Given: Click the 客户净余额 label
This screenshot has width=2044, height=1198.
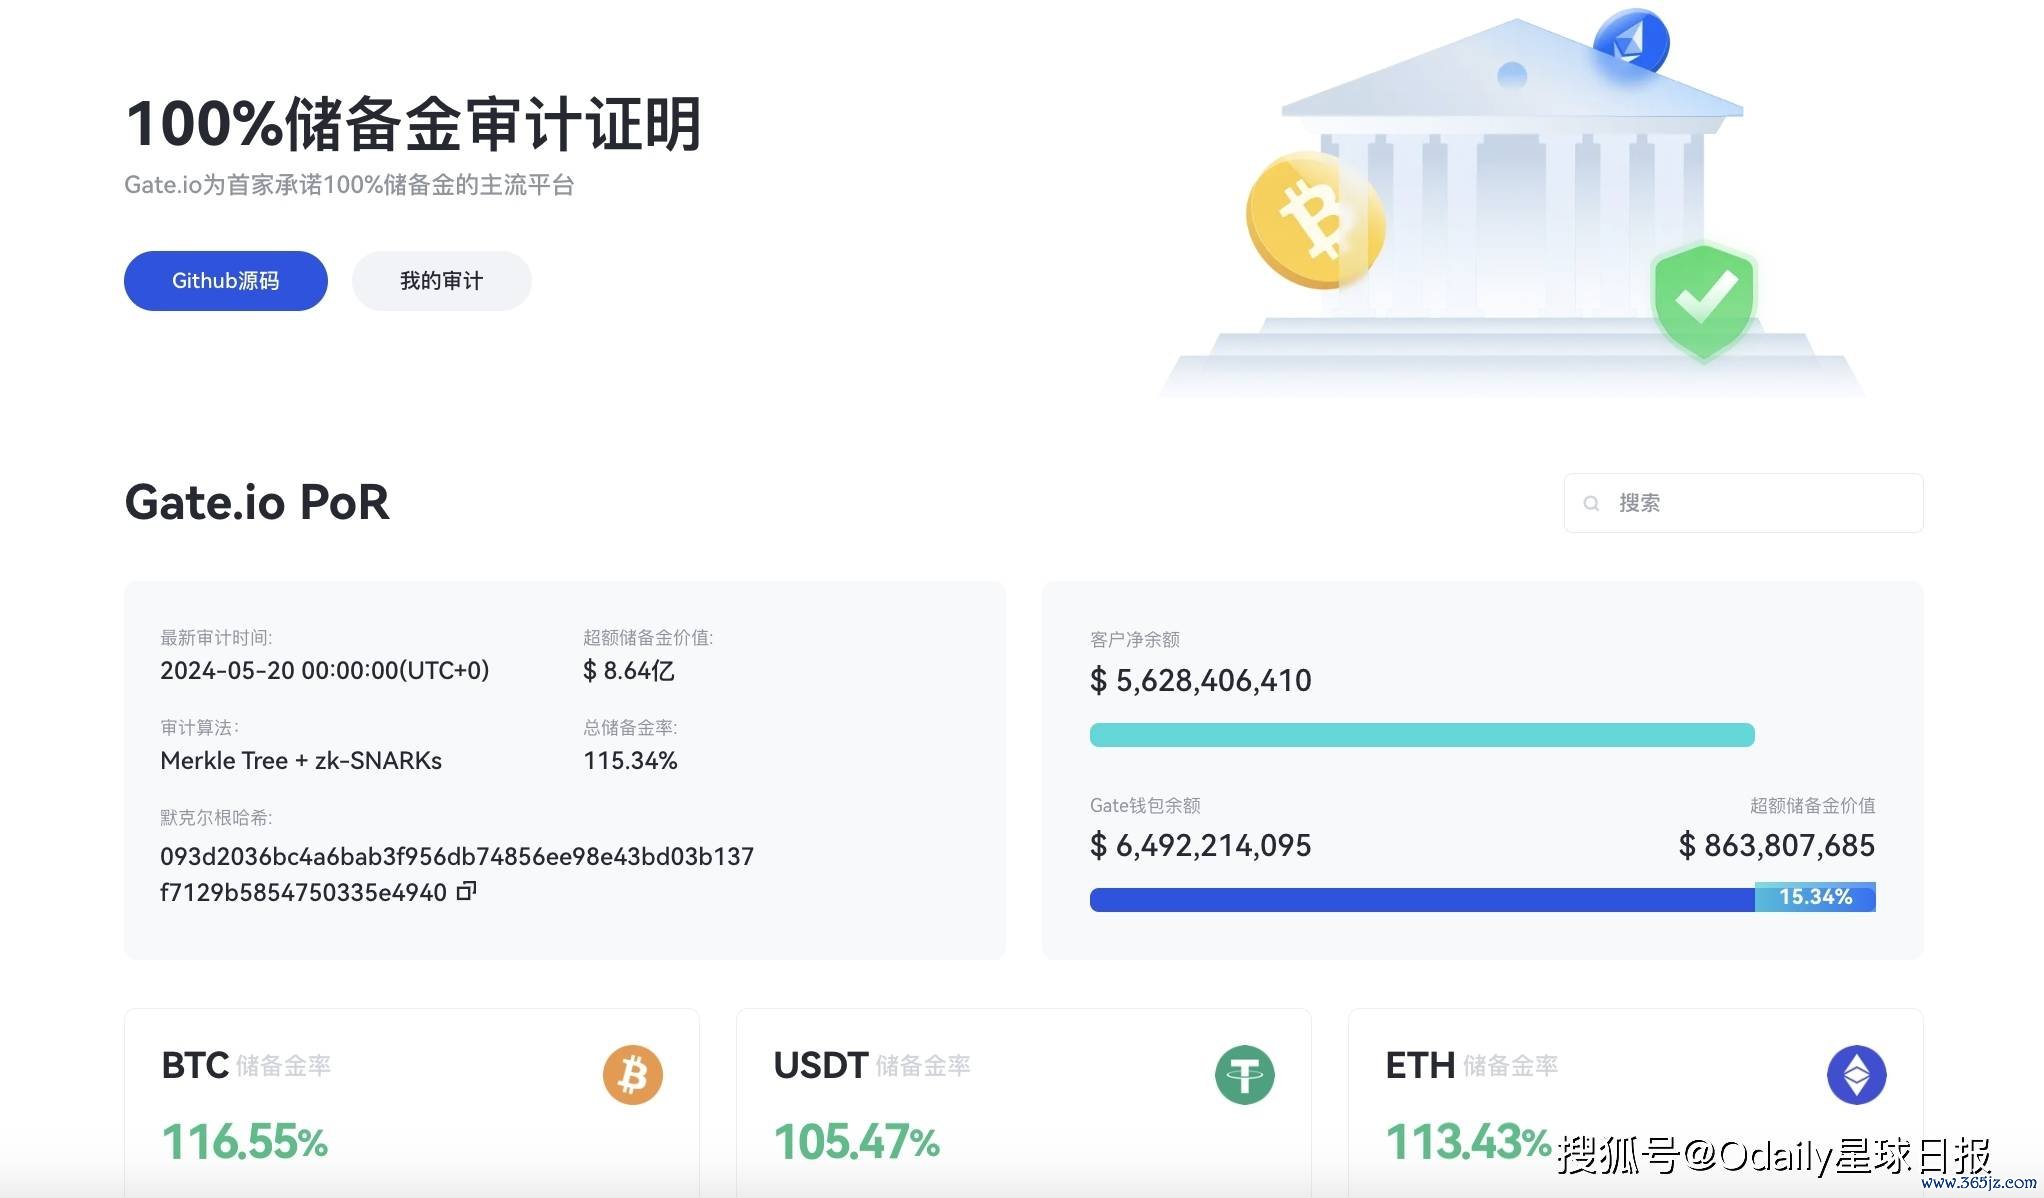Looking at the screenshot, I should click(1135, 639).
